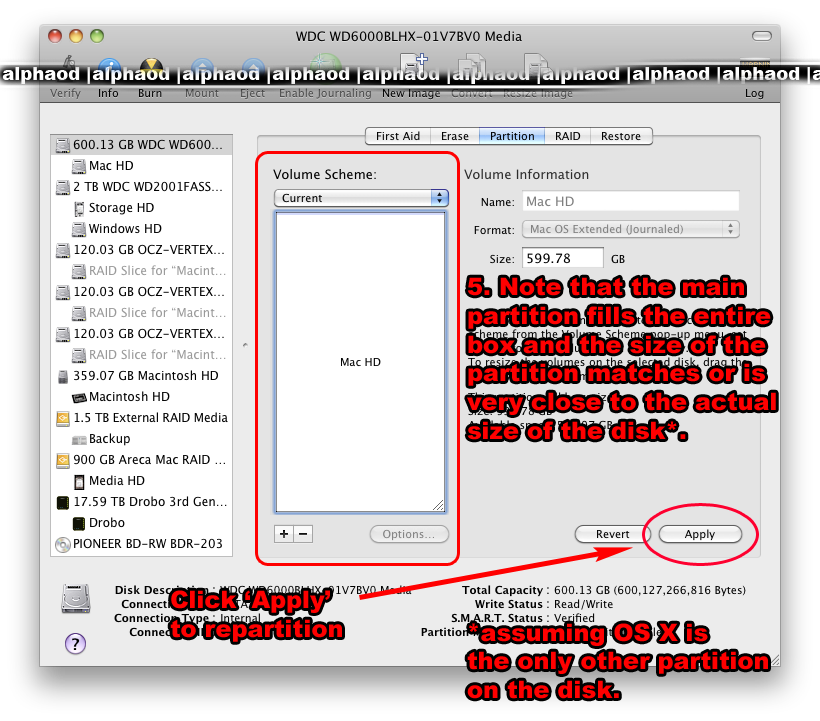The height and width of the screenshot is (721, 820).
Task: Select the Backup volume icon
Action: coord(79,439)
